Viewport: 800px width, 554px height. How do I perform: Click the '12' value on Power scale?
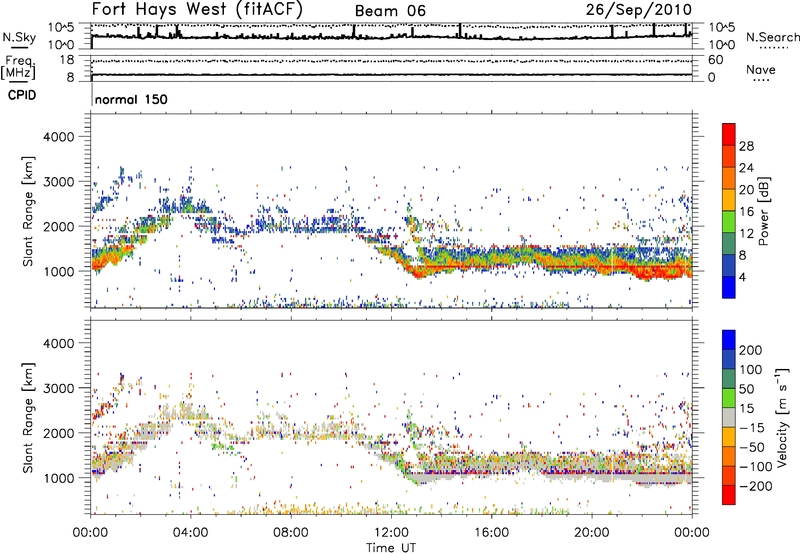746,234
